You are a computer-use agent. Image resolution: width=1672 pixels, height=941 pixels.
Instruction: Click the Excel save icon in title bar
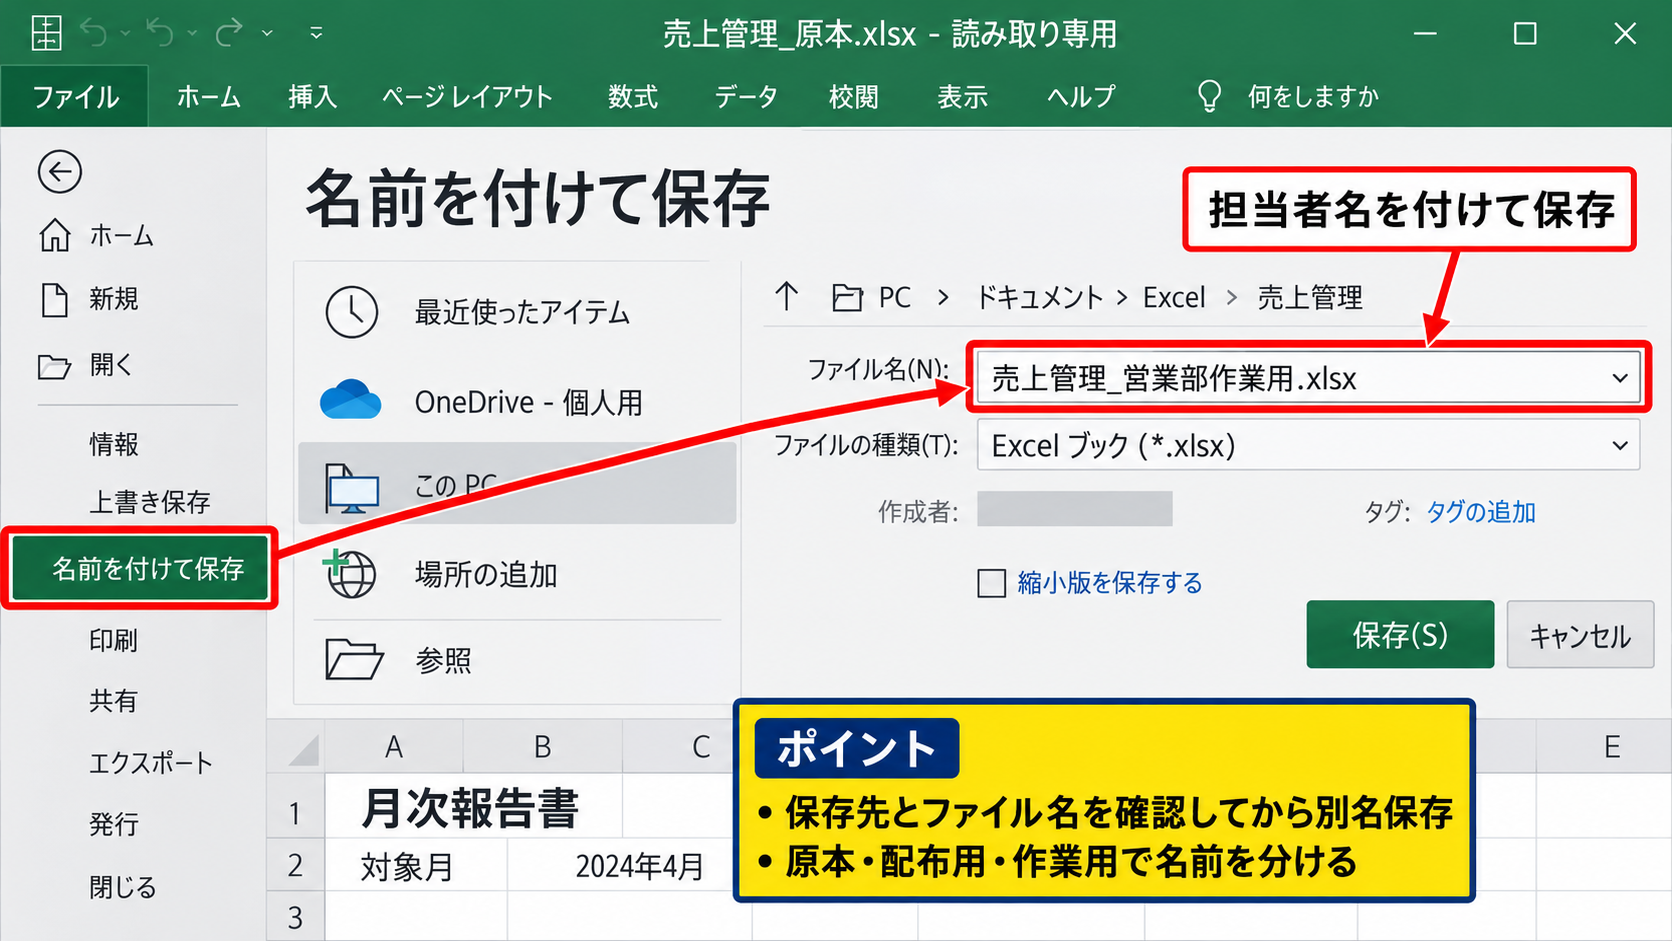(x=46, y=33)
